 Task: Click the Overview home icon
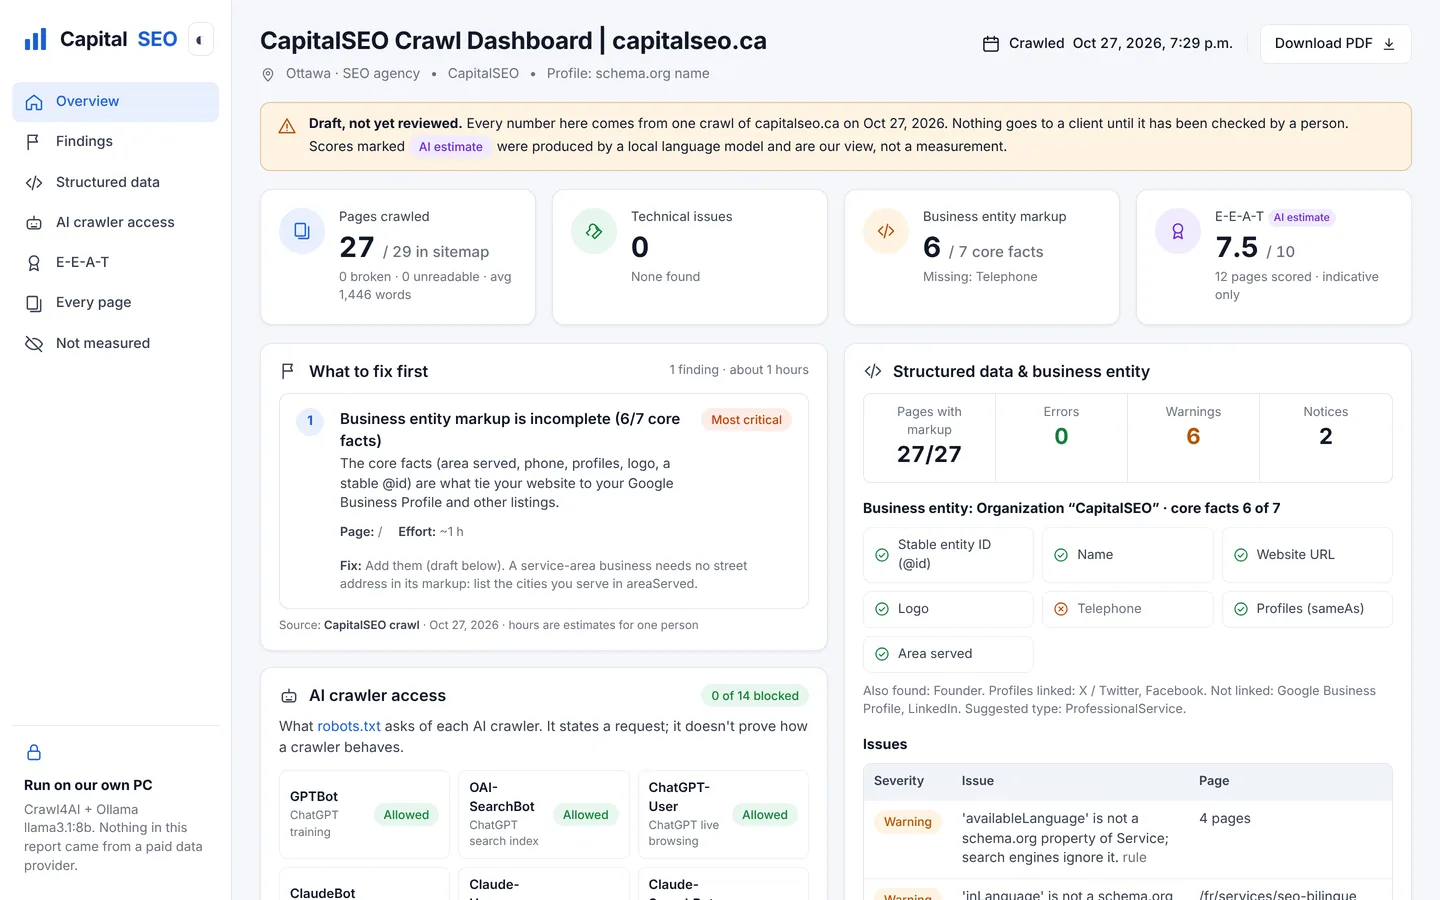click(34, 102)
